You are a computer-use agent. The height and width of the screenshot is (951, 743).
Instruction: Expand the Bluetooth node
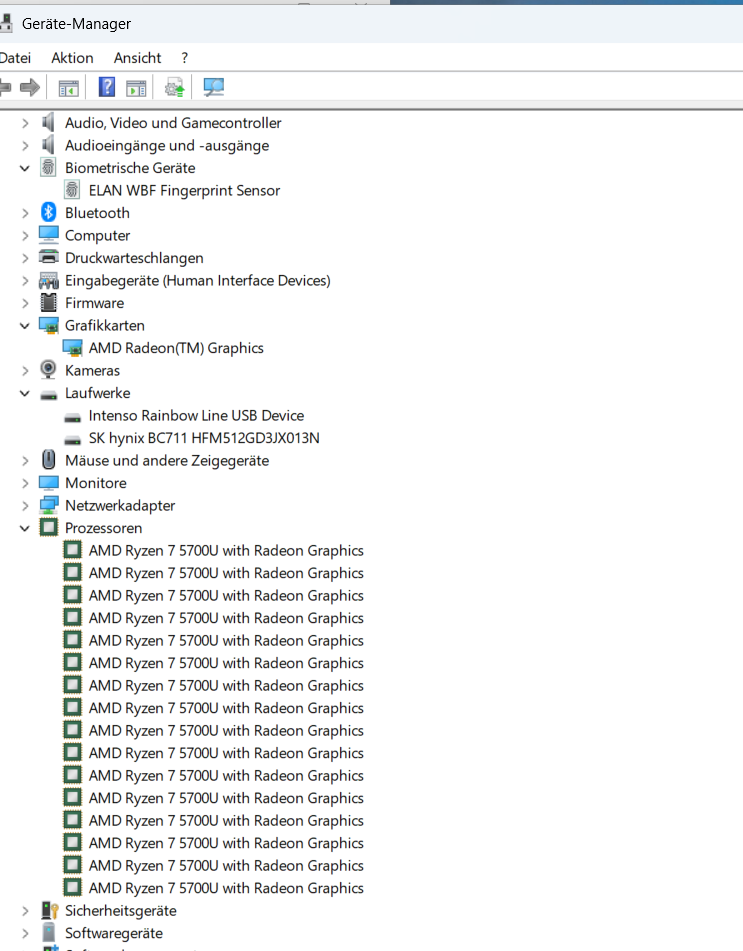[x=25, y=213]
